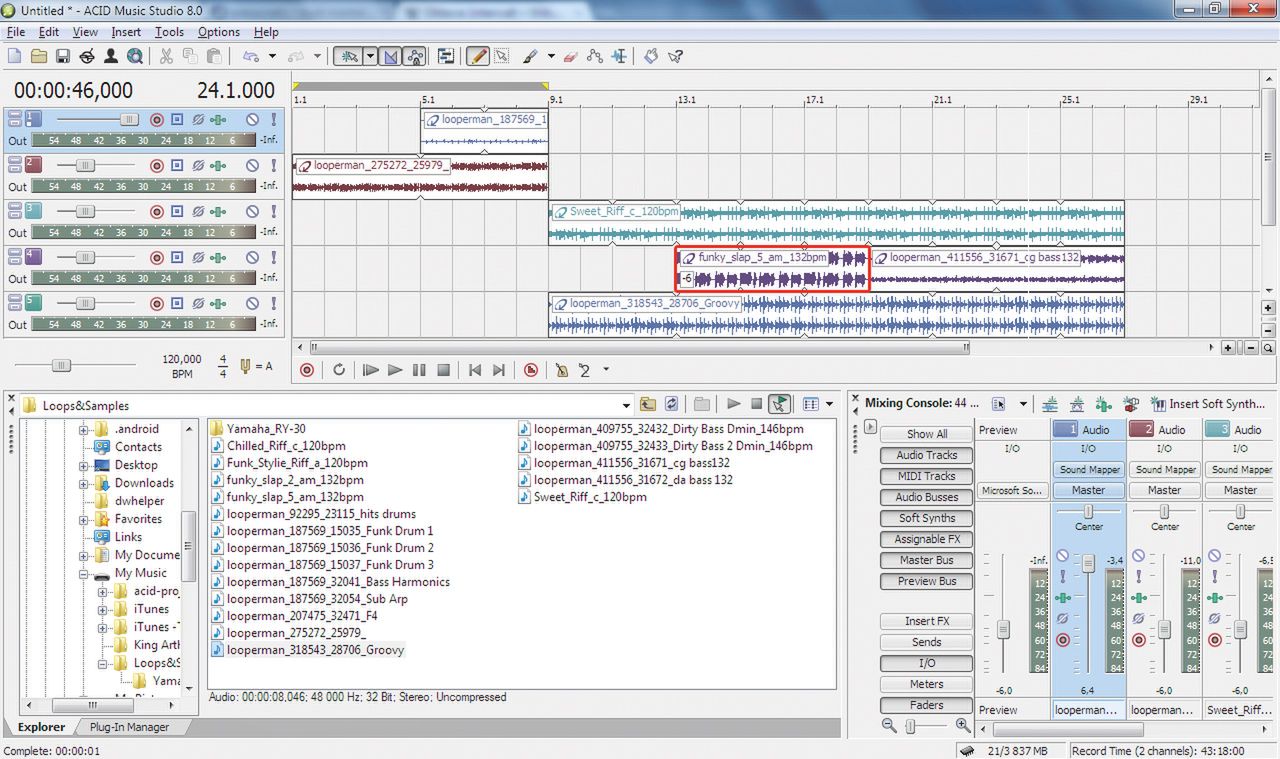This screenshot has height=759, width=1280.
Task: Open the Tools menu
Action: click(169, 32)
